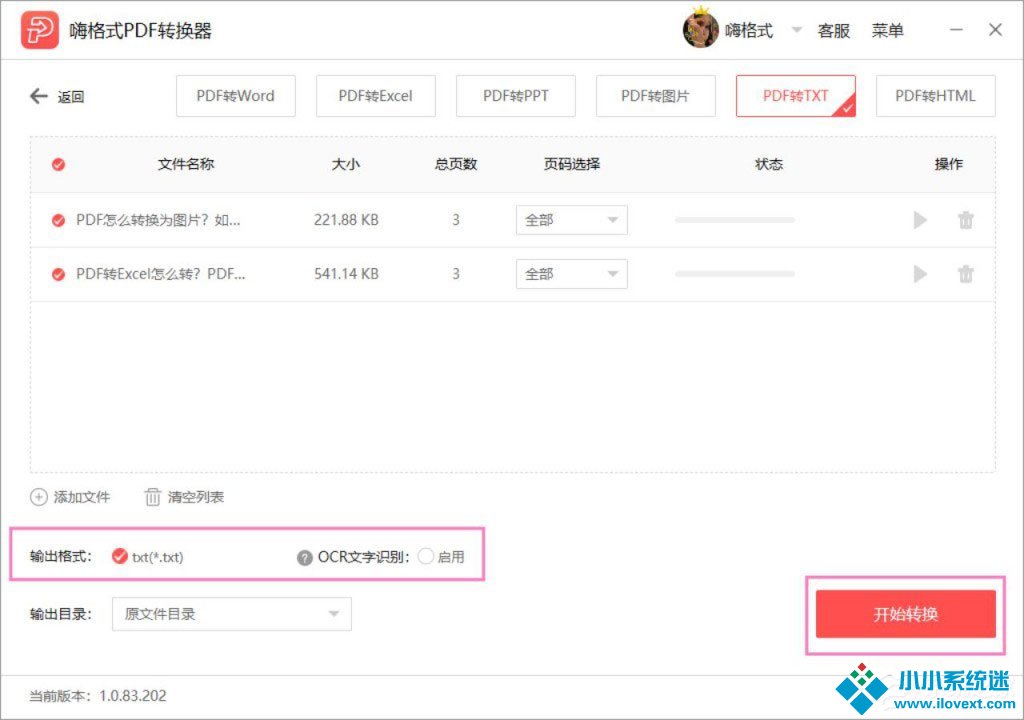This screenshot has width=1024, height=720.
Task: Enable OCR文字识别 radio option
Action: [426, 557]
